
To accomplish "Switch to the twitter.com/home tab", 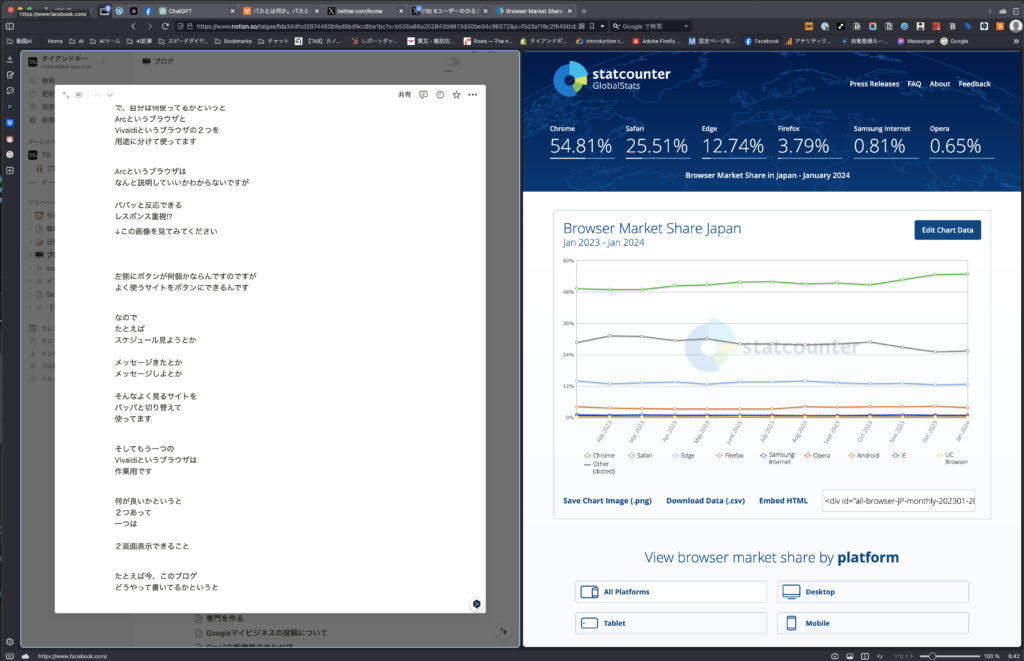I will 364,11.
